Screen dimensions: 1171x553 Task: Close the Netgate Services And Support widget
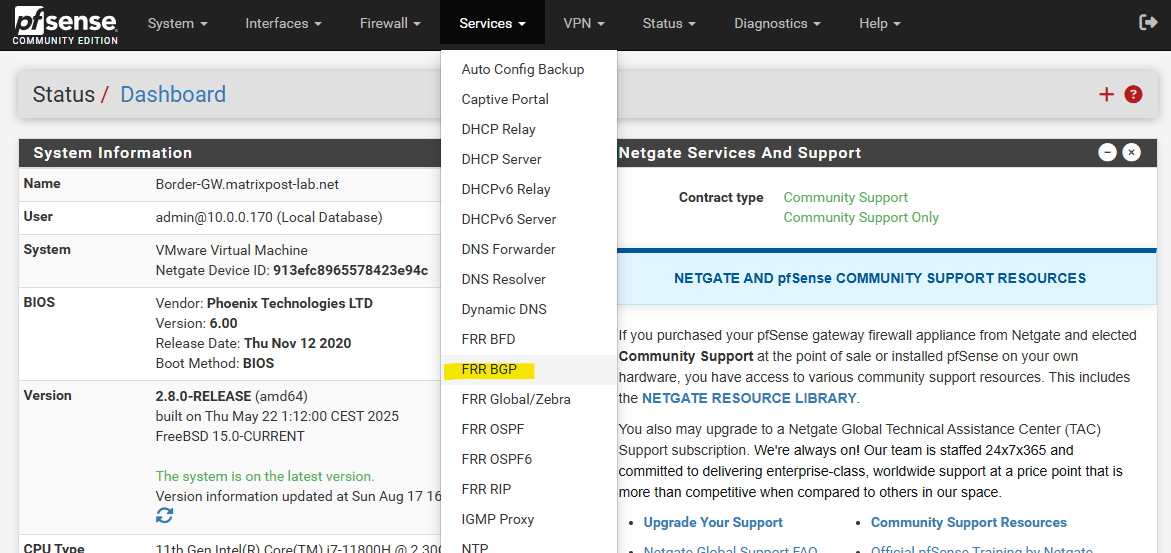tap(1131, 152)
